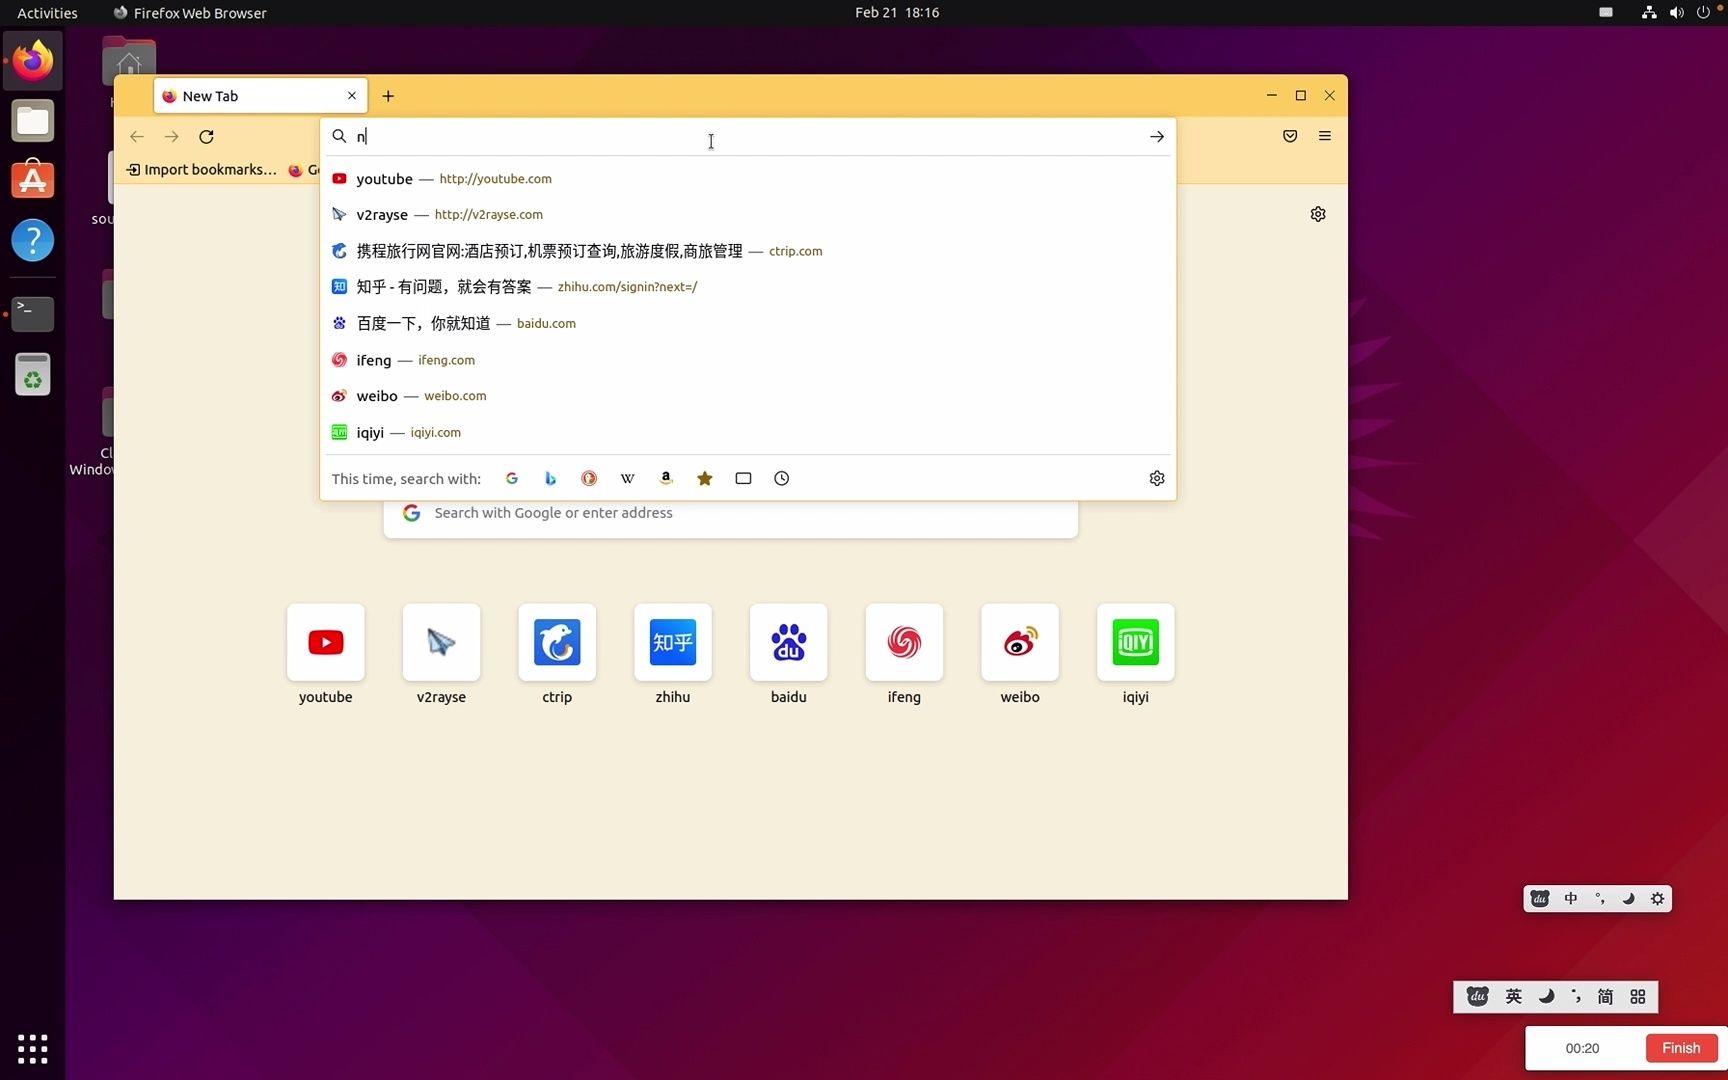Select the New Tab tab
1728x1080 pixels.
(x=260, y=96)
